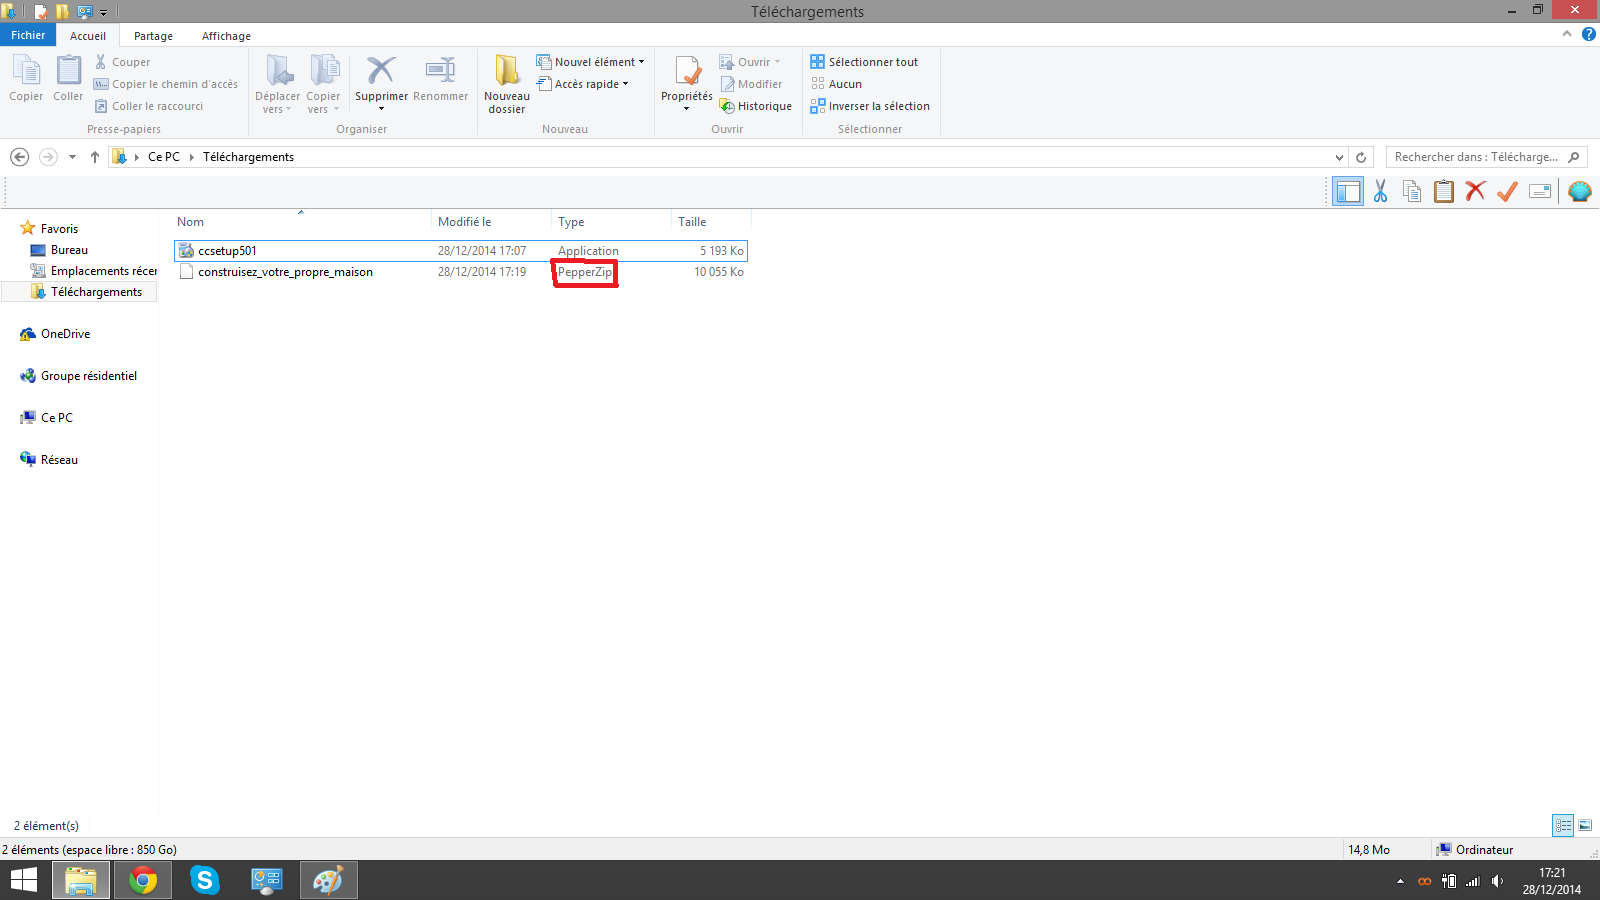Click Inverser la sélection button
Screen dimensions: 1600x900
pyautogui.click(x=870, y=106)
